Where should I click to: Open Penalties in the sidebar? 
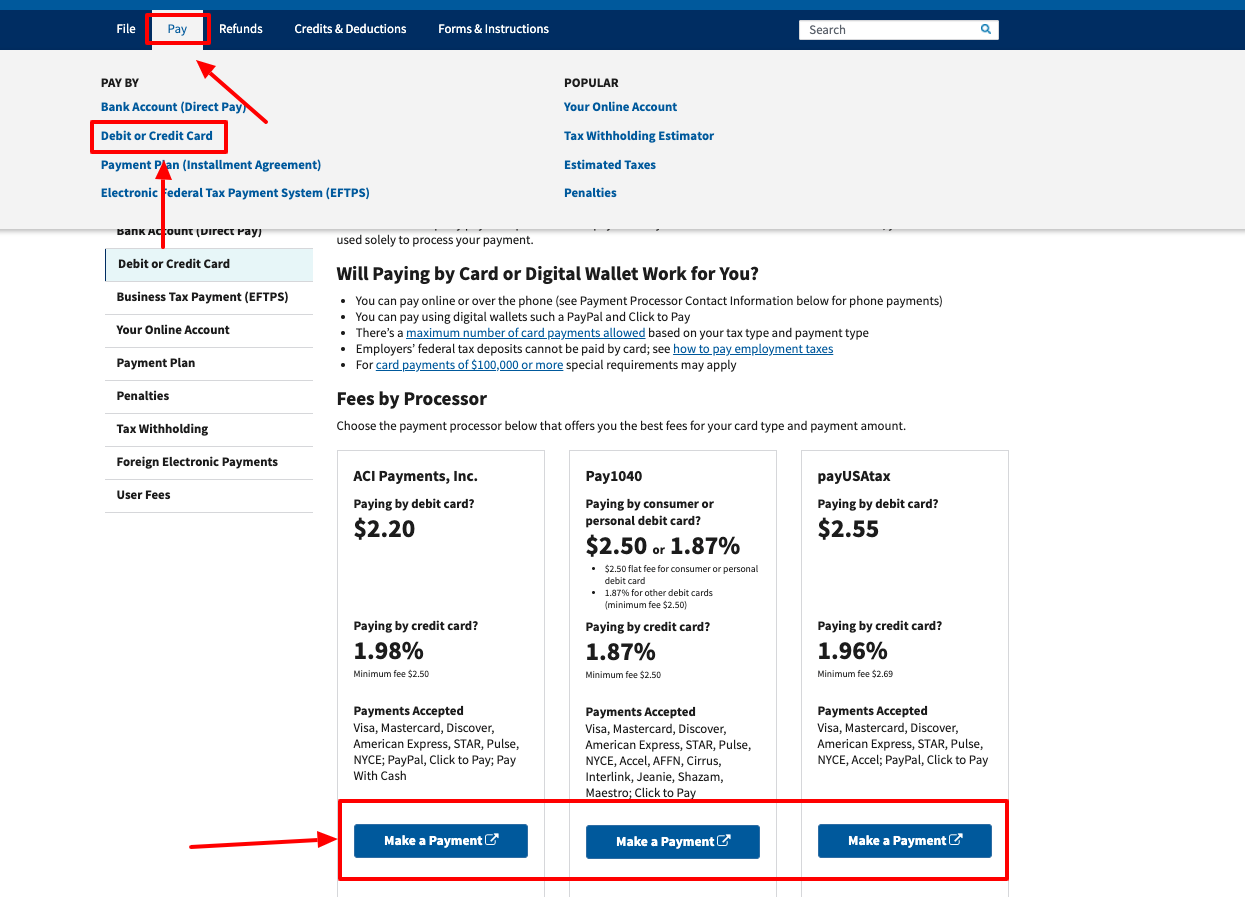(x=141, y=396)
